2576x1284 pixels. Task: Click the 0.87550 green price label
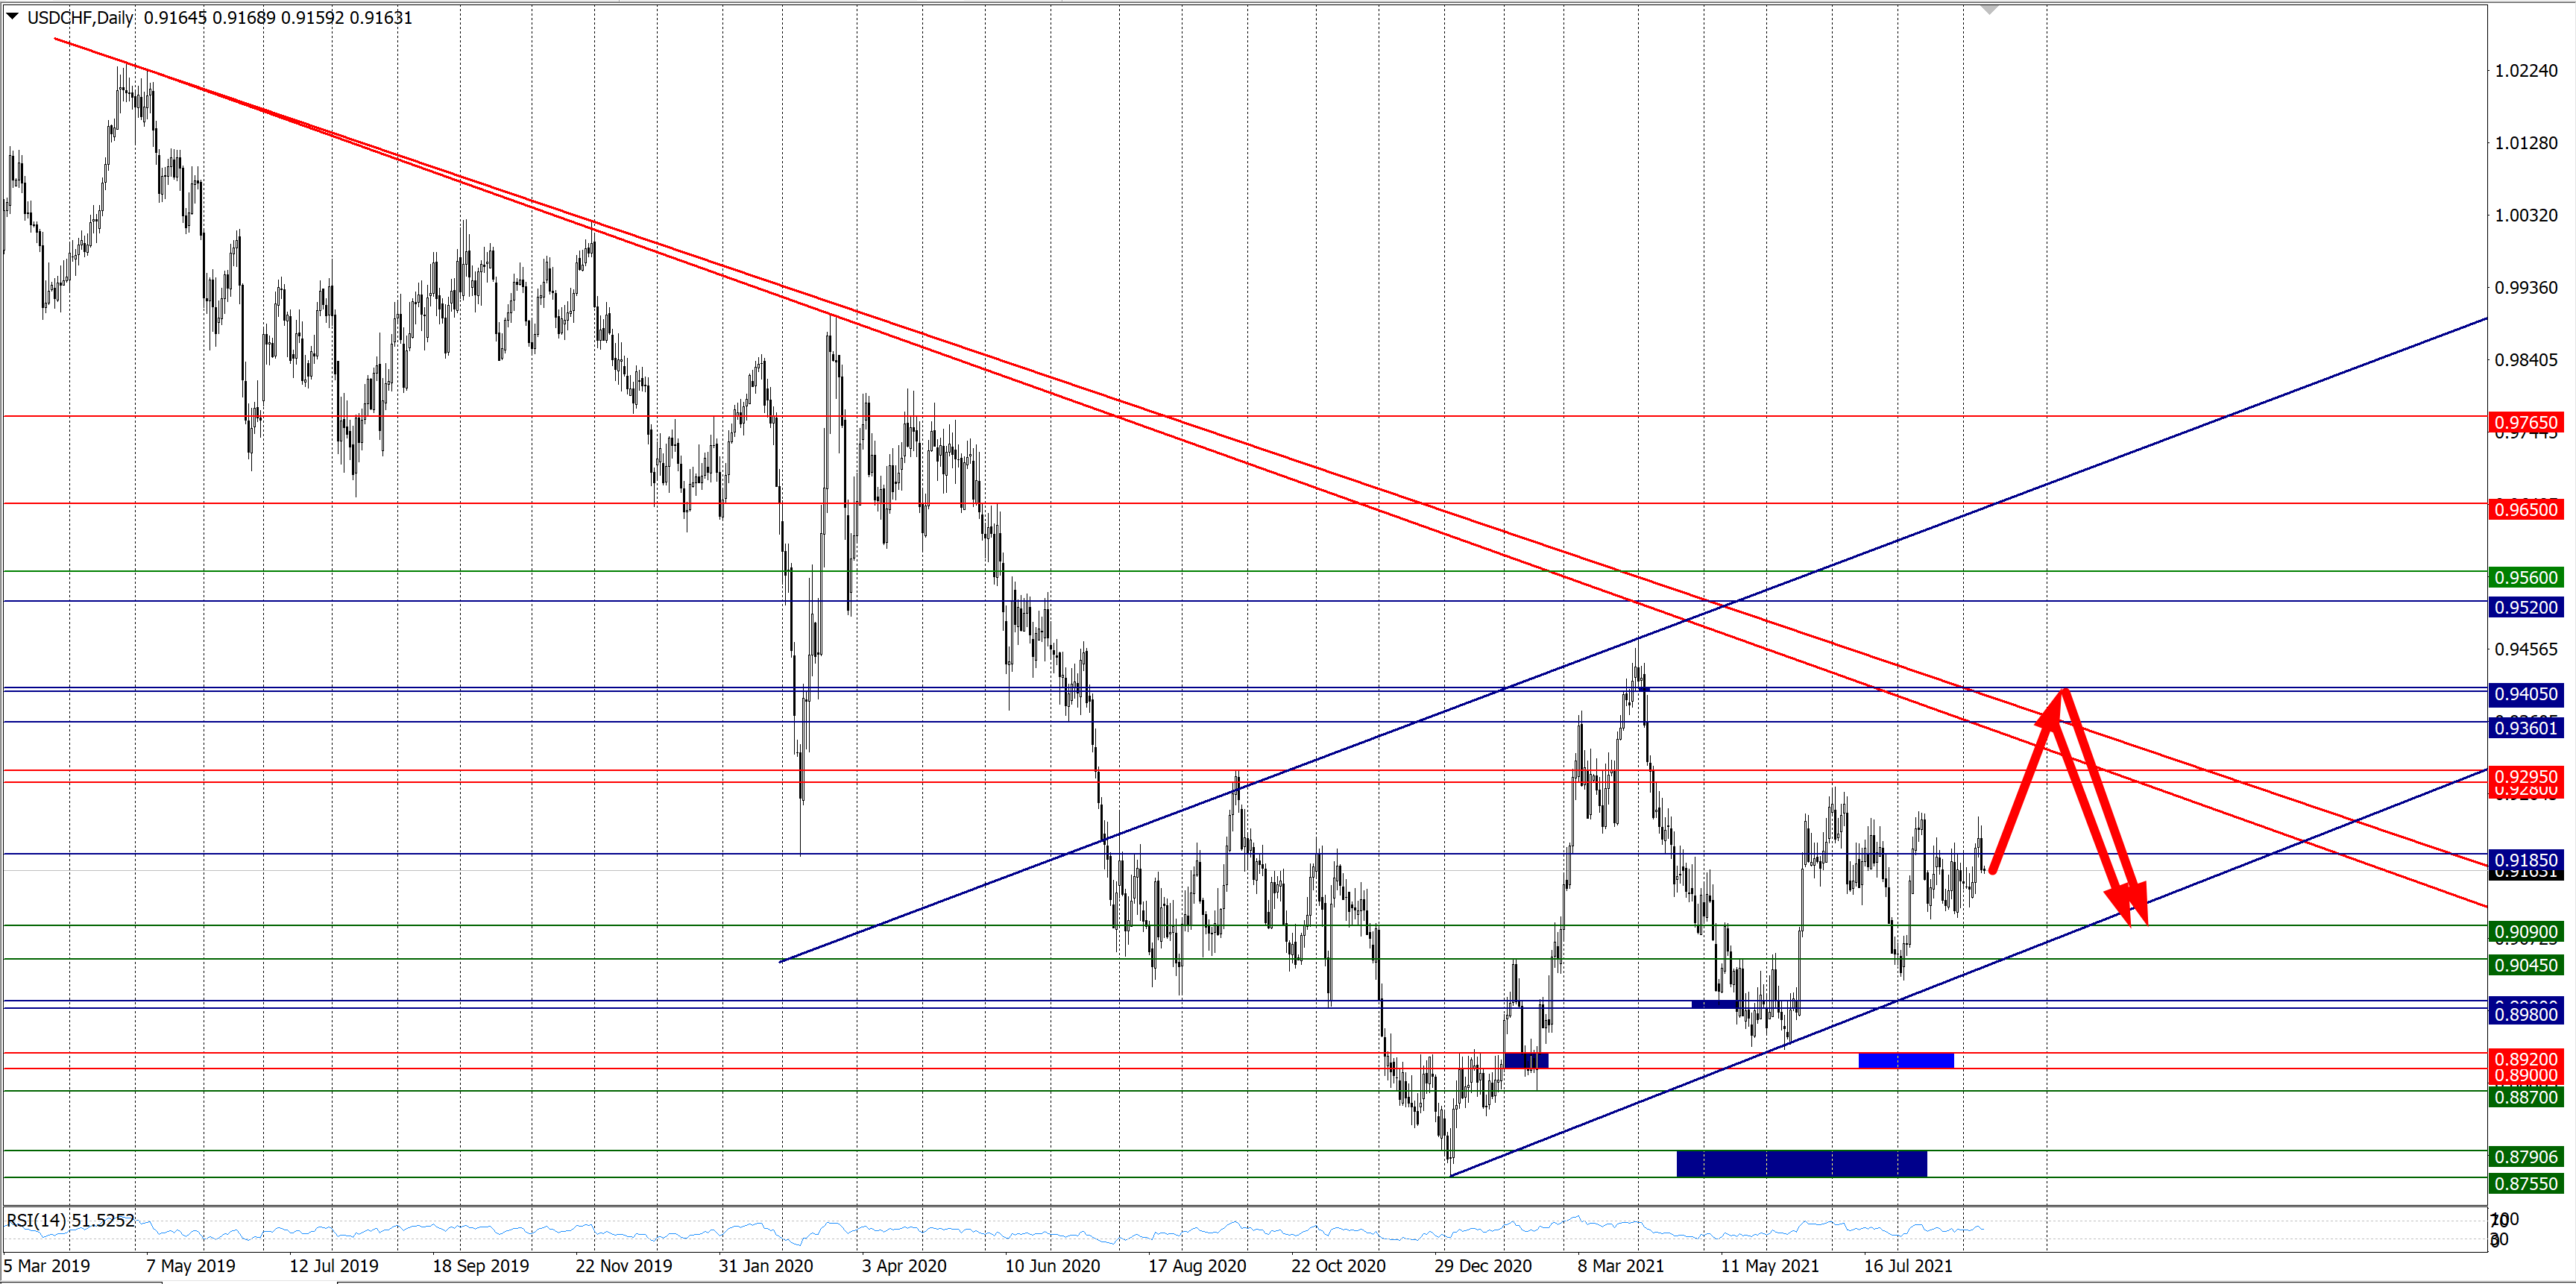coord(2525,1184)
